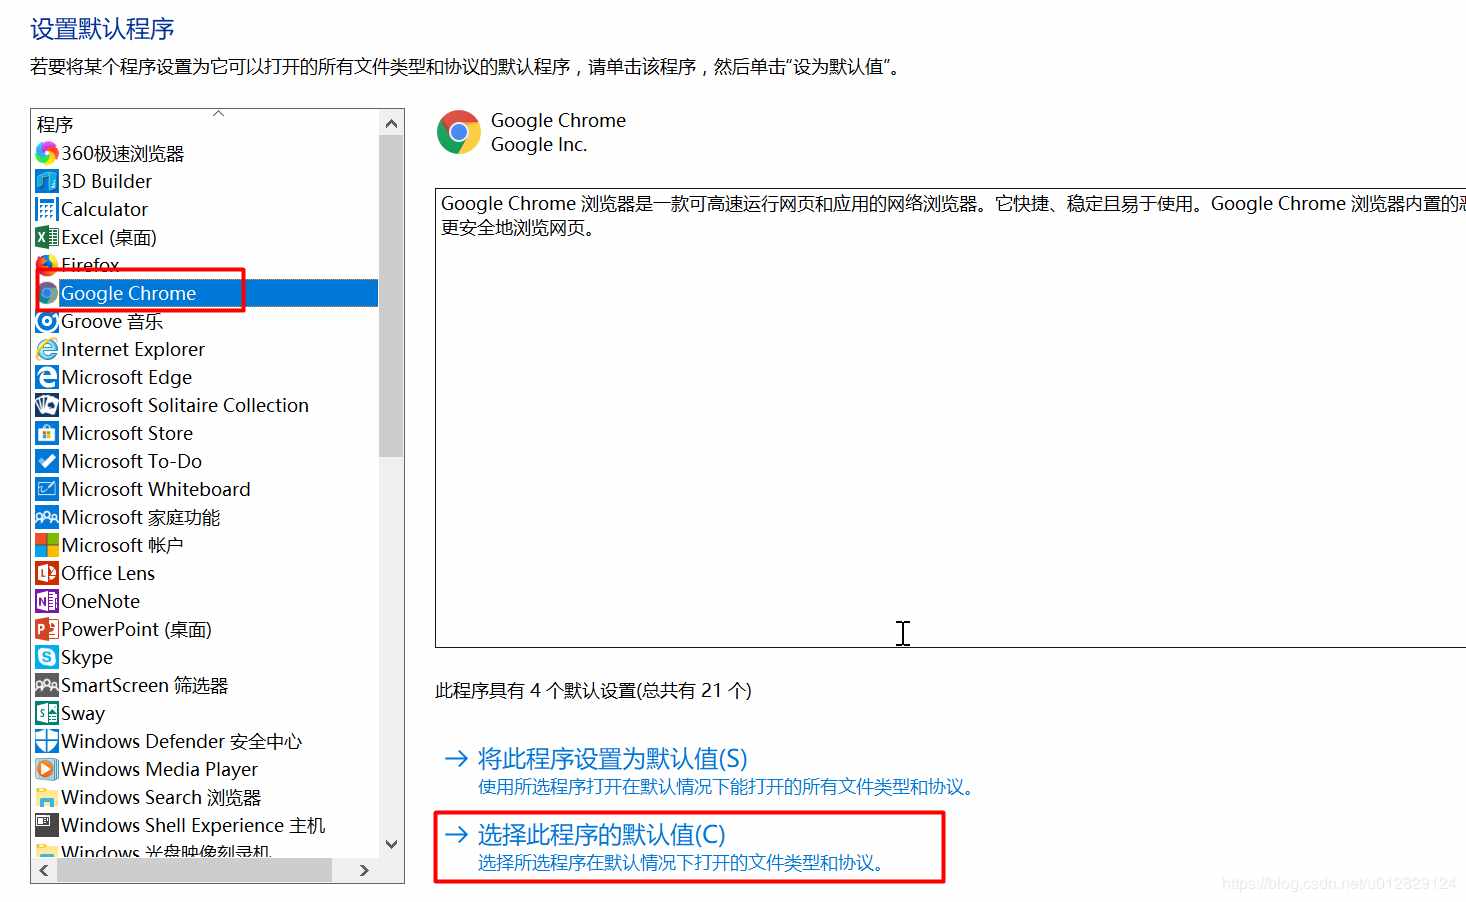
Task: Click the Microsoft Edge icon
Action: pos(46,377)
